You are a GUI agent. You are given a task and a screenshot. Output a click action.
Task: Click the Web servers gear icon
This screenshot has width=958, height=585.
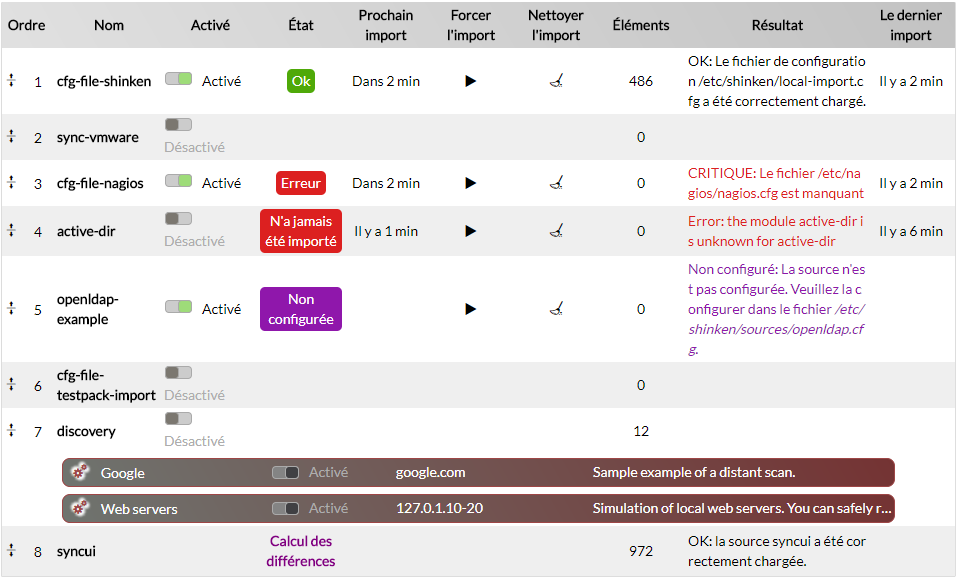pos(81,509)
